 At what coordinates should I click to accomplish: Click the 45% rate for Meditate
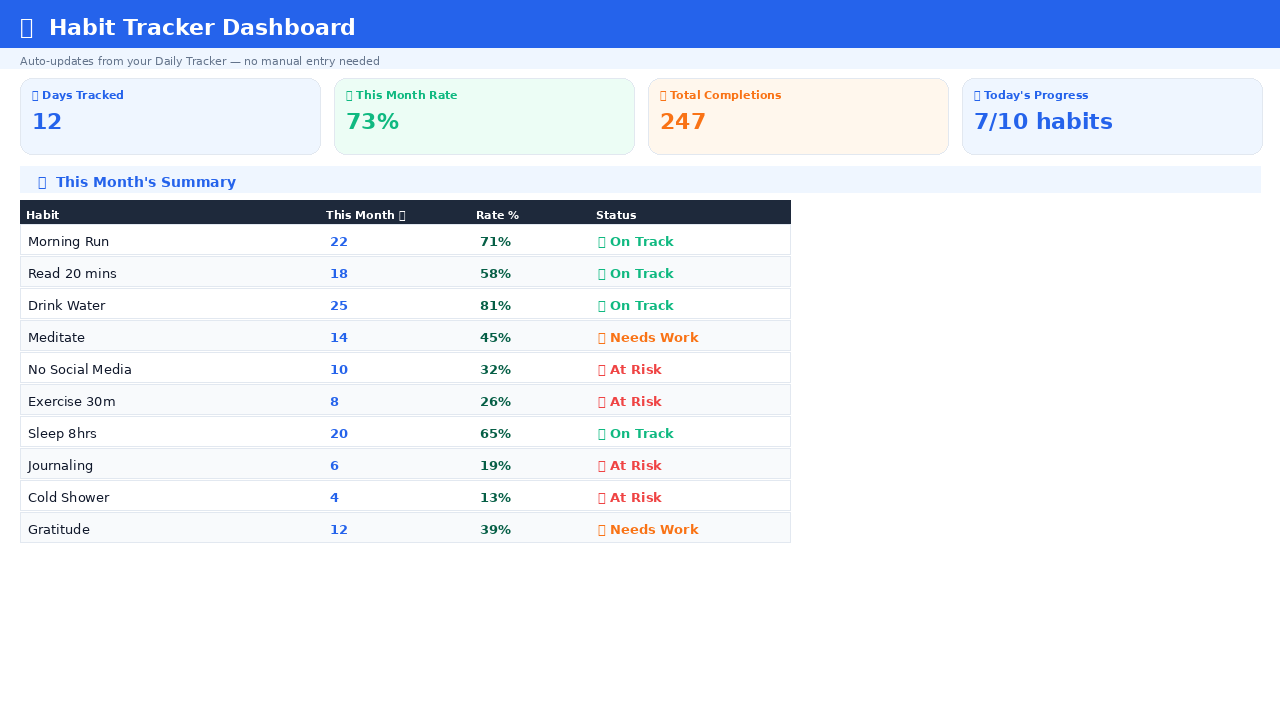495,338
